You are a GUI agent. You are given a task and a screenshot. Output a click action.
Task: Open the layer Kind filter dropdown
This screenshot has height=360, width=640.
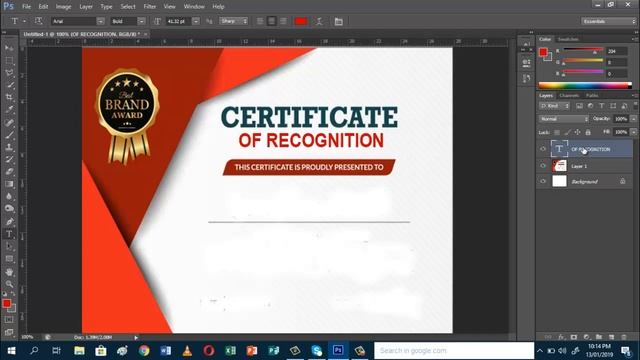click(x=554, y=106)
